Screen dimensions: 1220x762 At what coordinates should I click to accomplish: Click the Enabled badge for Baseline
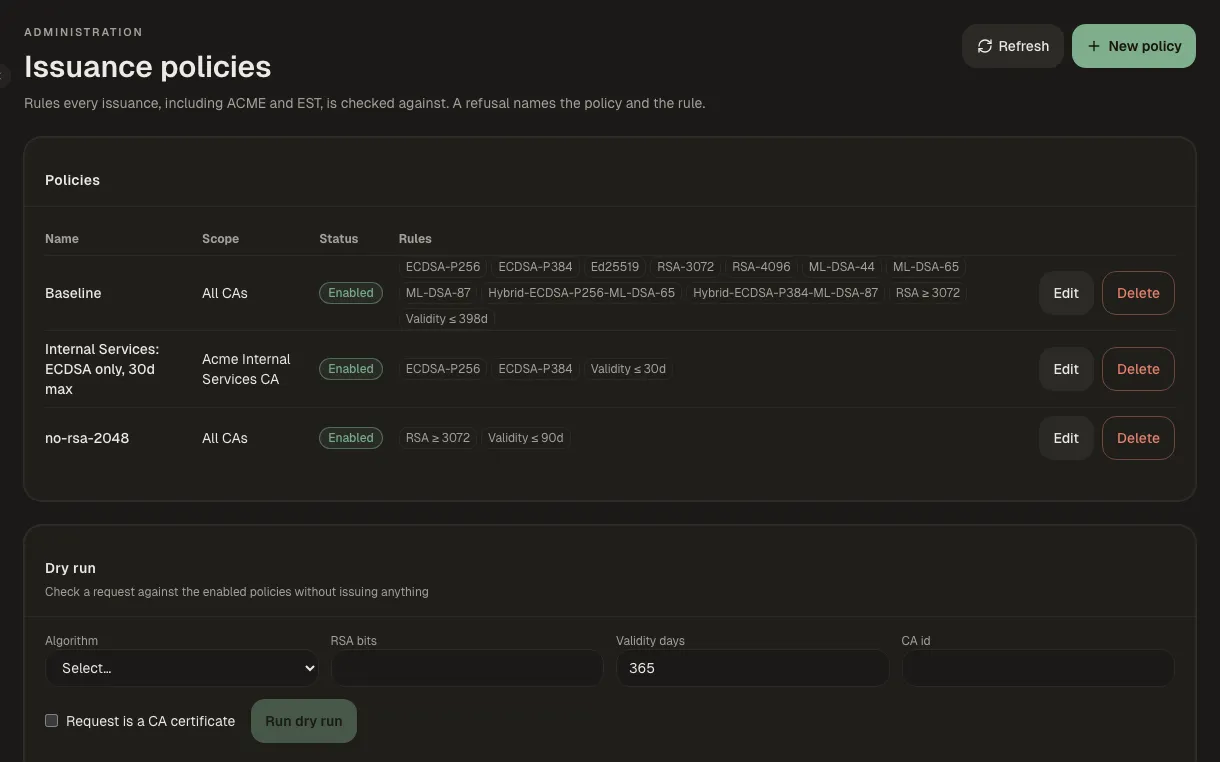point(351,293)
